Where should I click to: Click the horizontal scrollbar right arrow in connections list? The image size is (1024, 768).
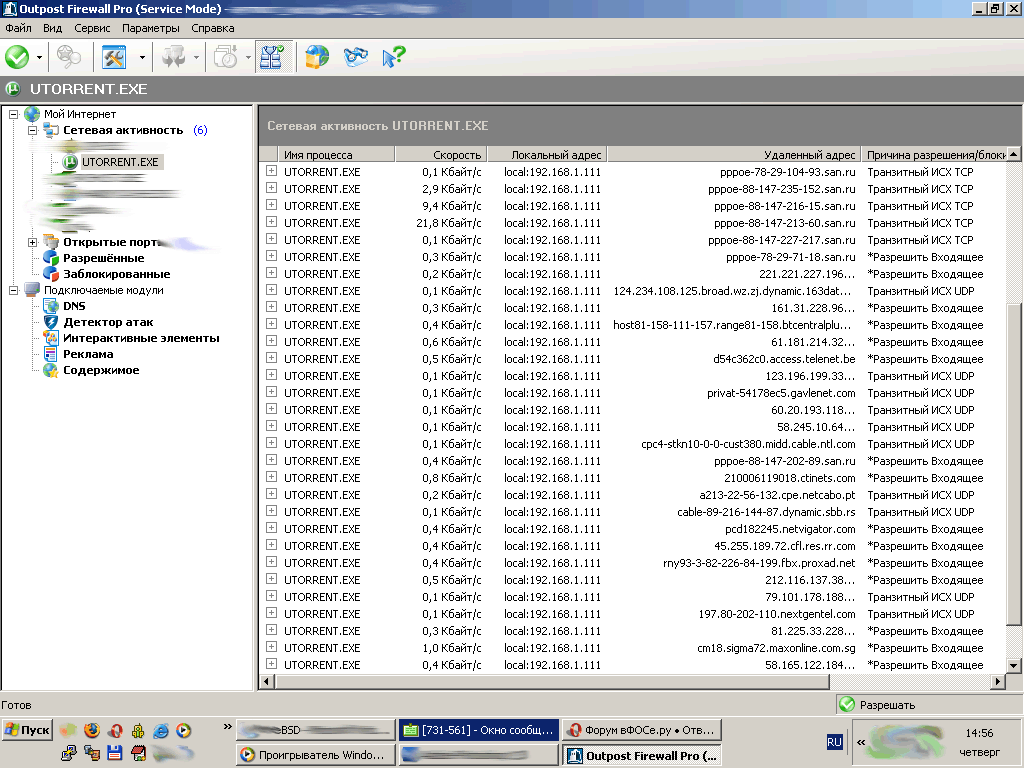pyautogui.click(x=997, y=681)
